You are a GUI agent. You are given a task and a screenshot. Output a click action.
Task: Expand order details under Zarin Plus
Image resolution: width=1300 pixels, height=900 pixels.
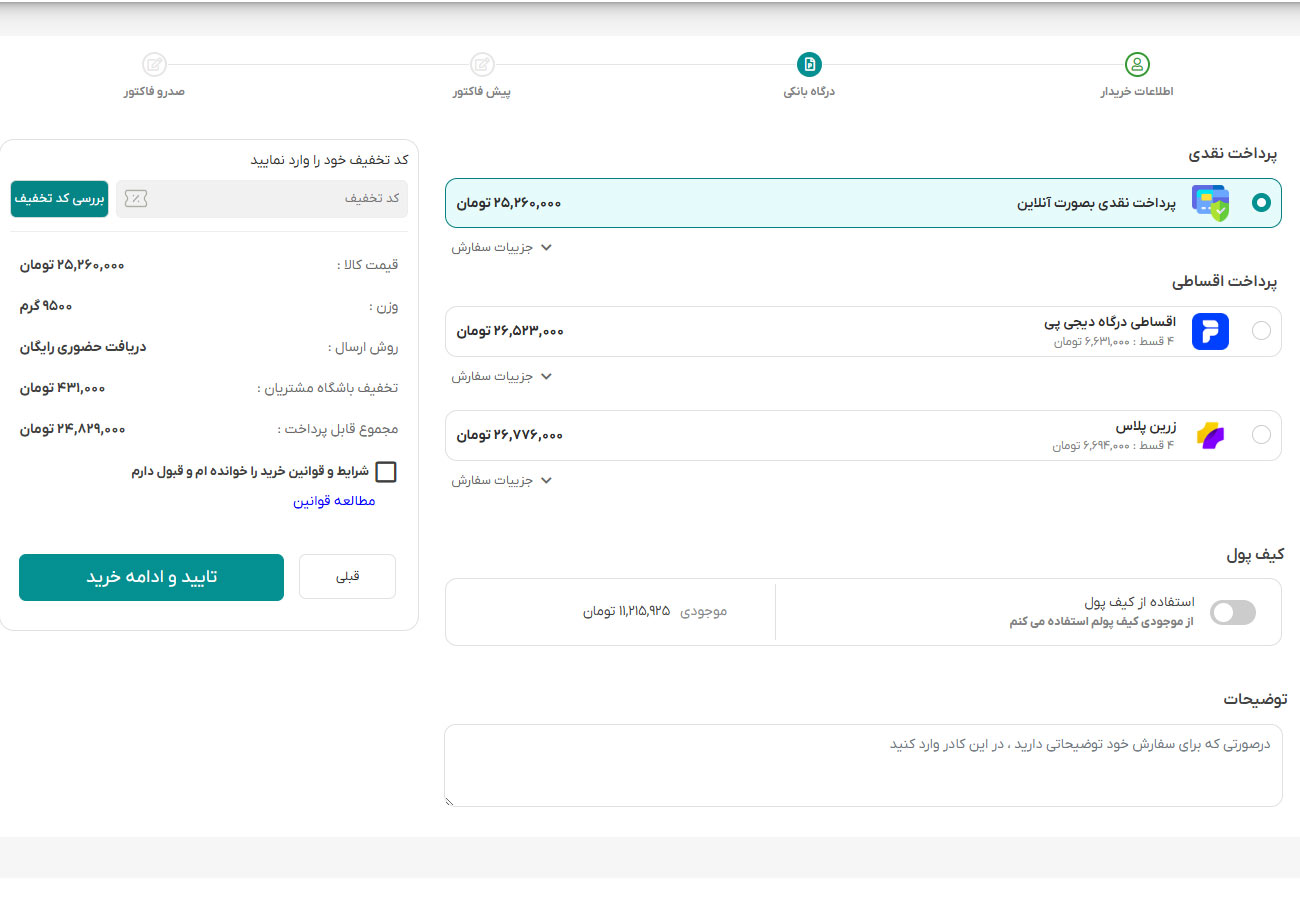pyautogui.click(x=502, y=480)
